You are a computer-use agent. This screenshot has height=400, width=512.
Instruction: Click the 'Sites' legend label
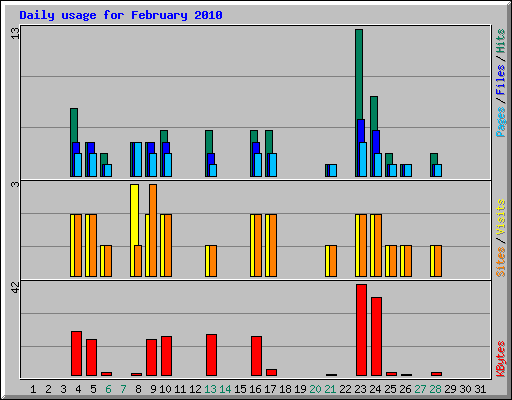coord(500,262)
